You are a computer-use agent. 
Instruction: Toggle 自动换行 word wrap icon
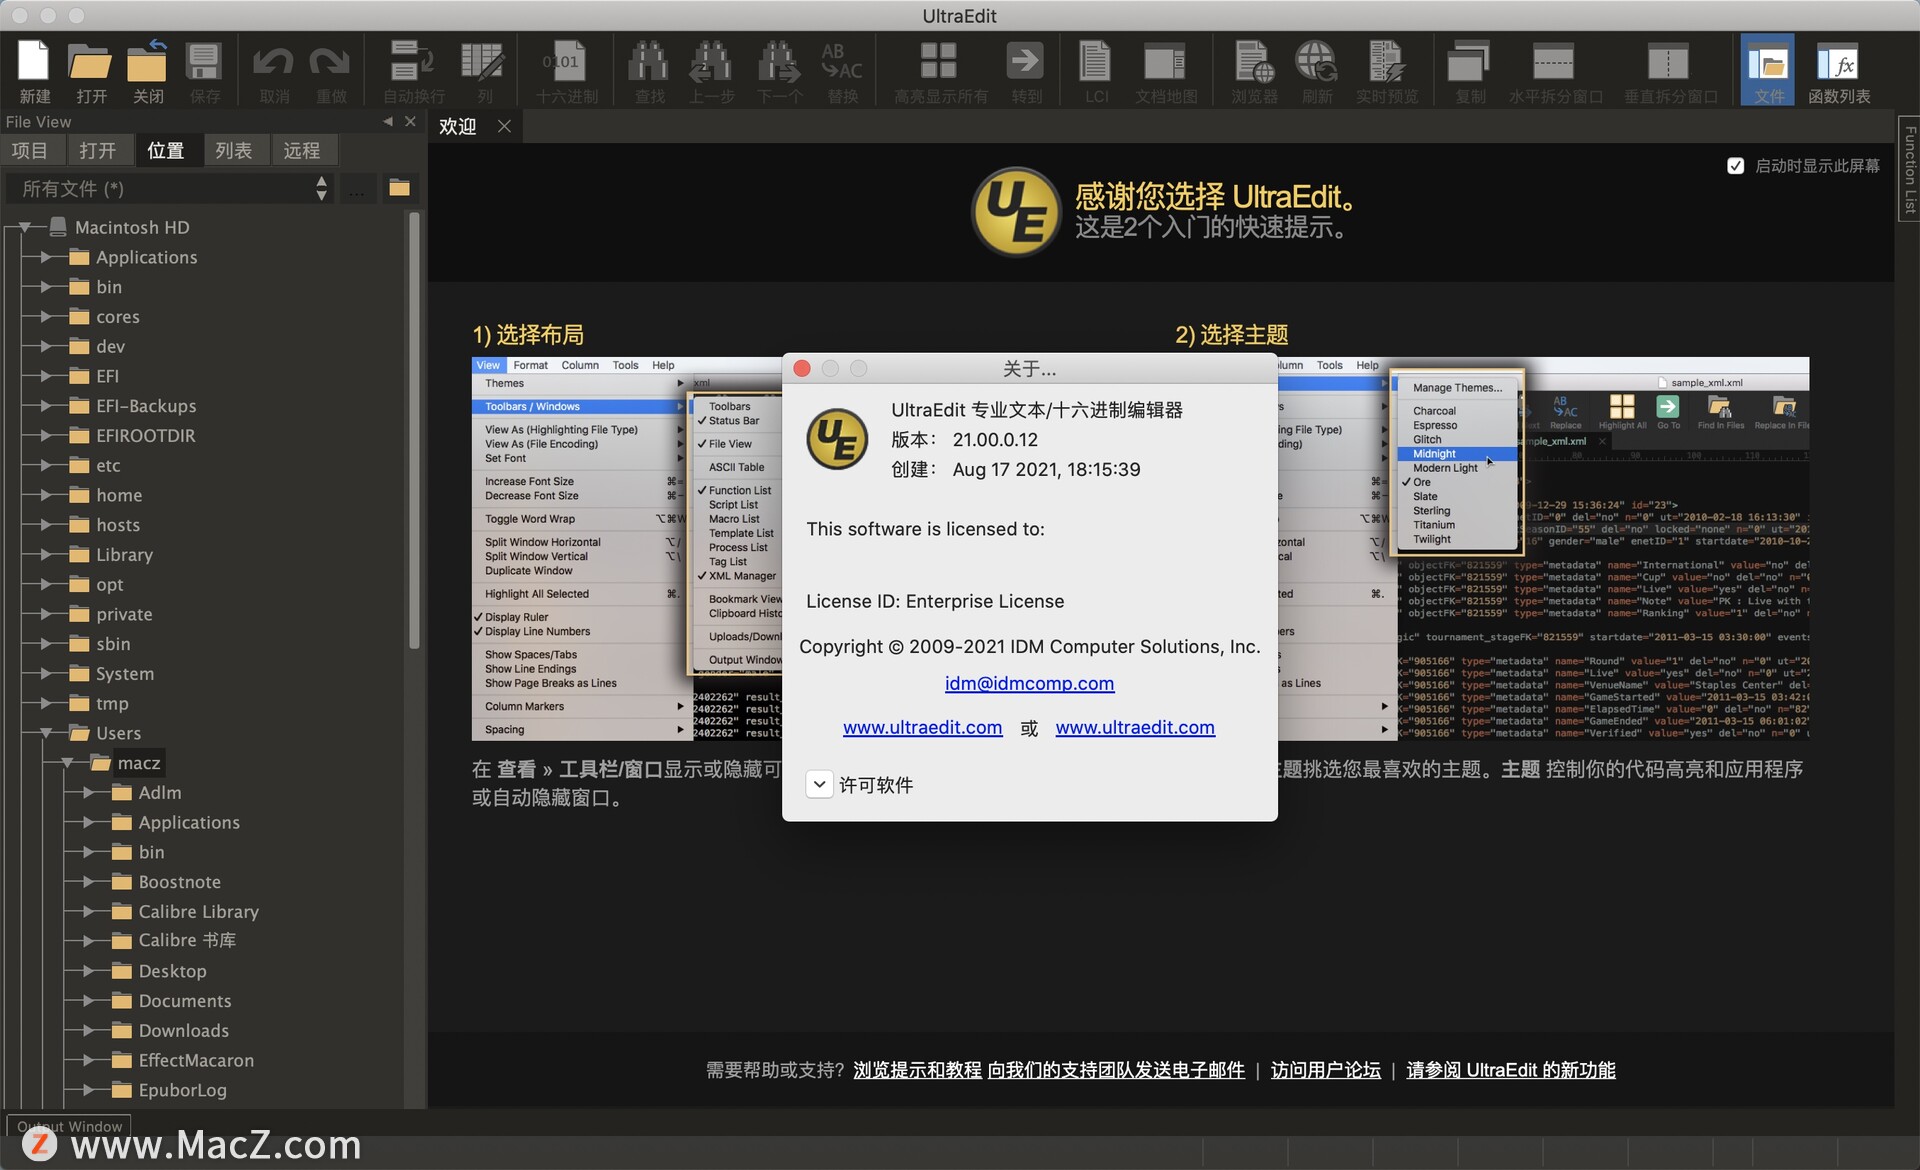point(413,70)
